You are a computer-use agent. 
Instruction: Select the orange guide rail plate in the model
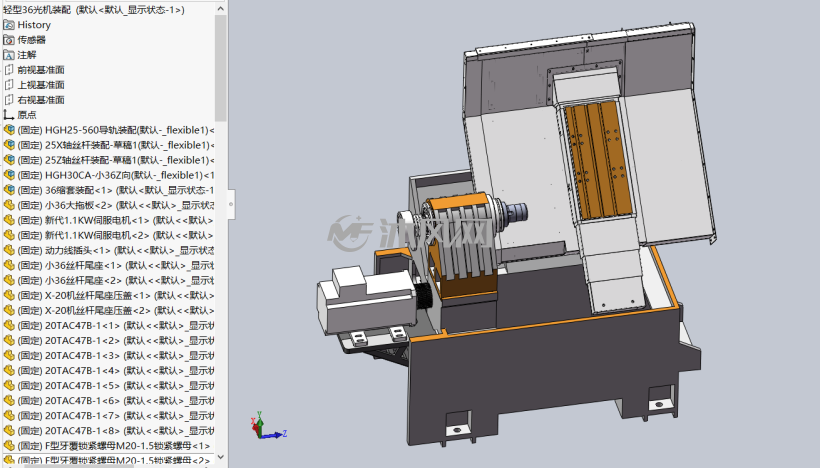599,161
